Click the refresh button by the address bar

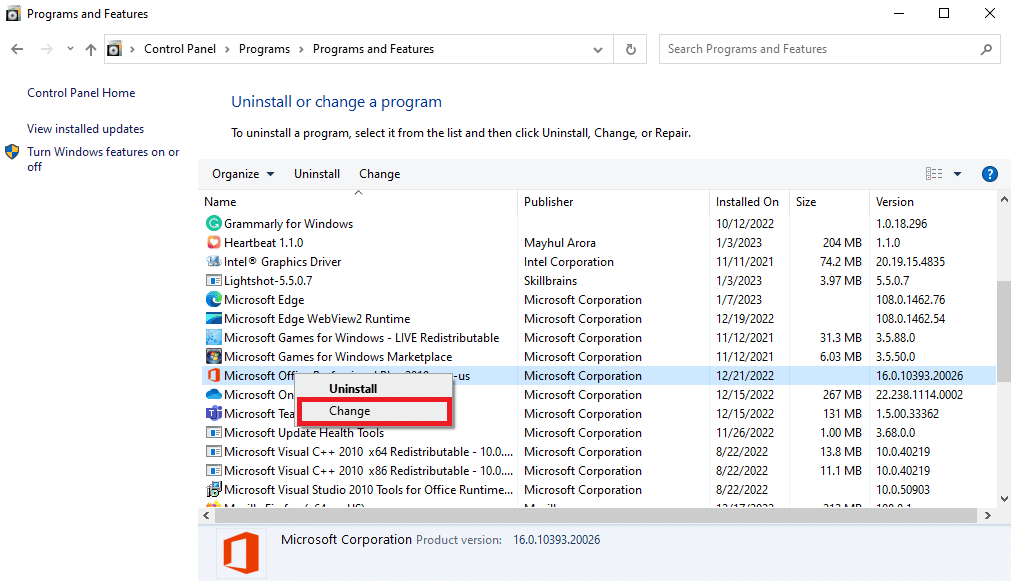(x=631, y=49)
